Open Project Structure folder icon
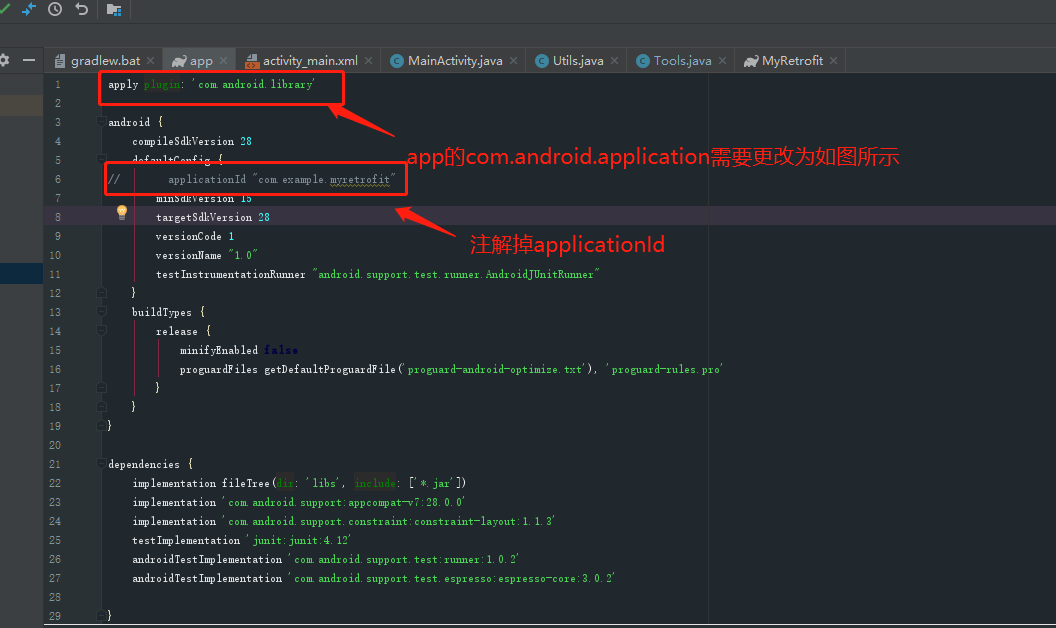The height and width of the screenshot is (628, 1056). coord(114,9)
